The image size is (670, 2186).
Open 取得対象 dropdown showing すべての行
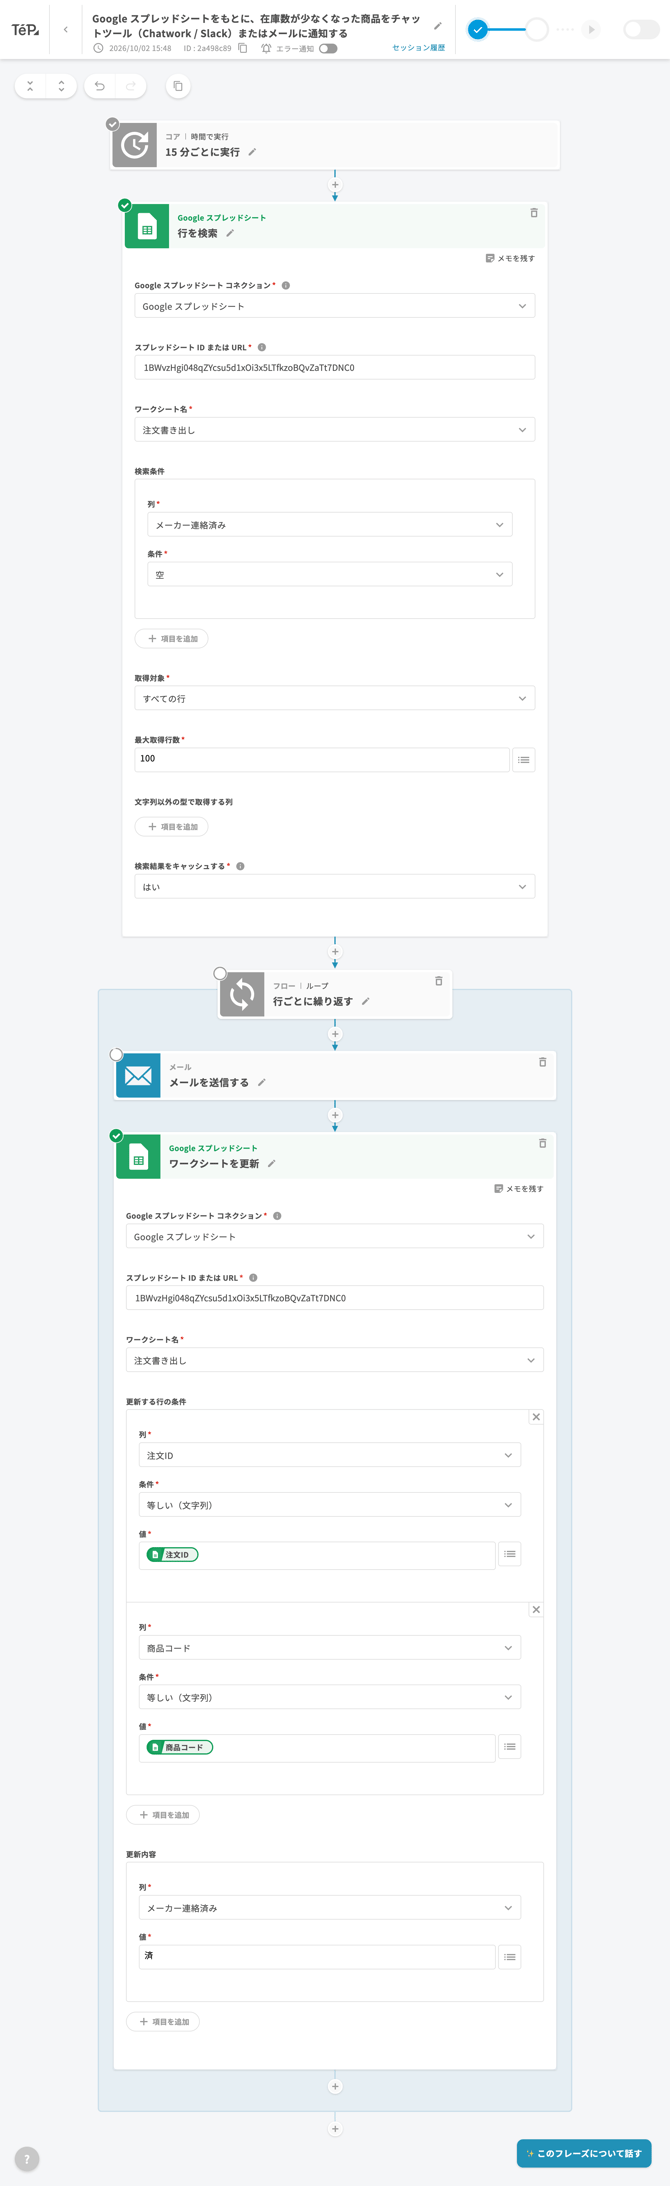coord(335,698)
